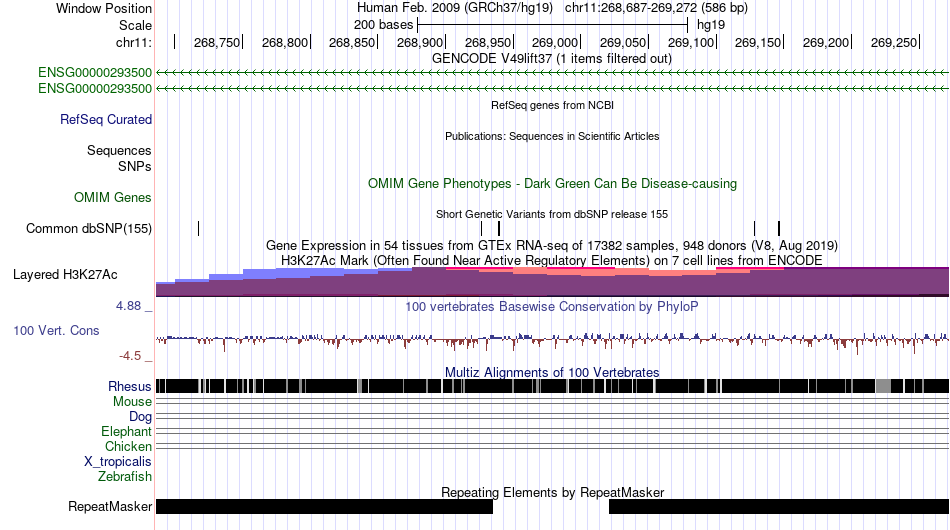Click the 4.88 PhyloP upper scale value
Screen dimensions: 950x530
pos(128,306)
